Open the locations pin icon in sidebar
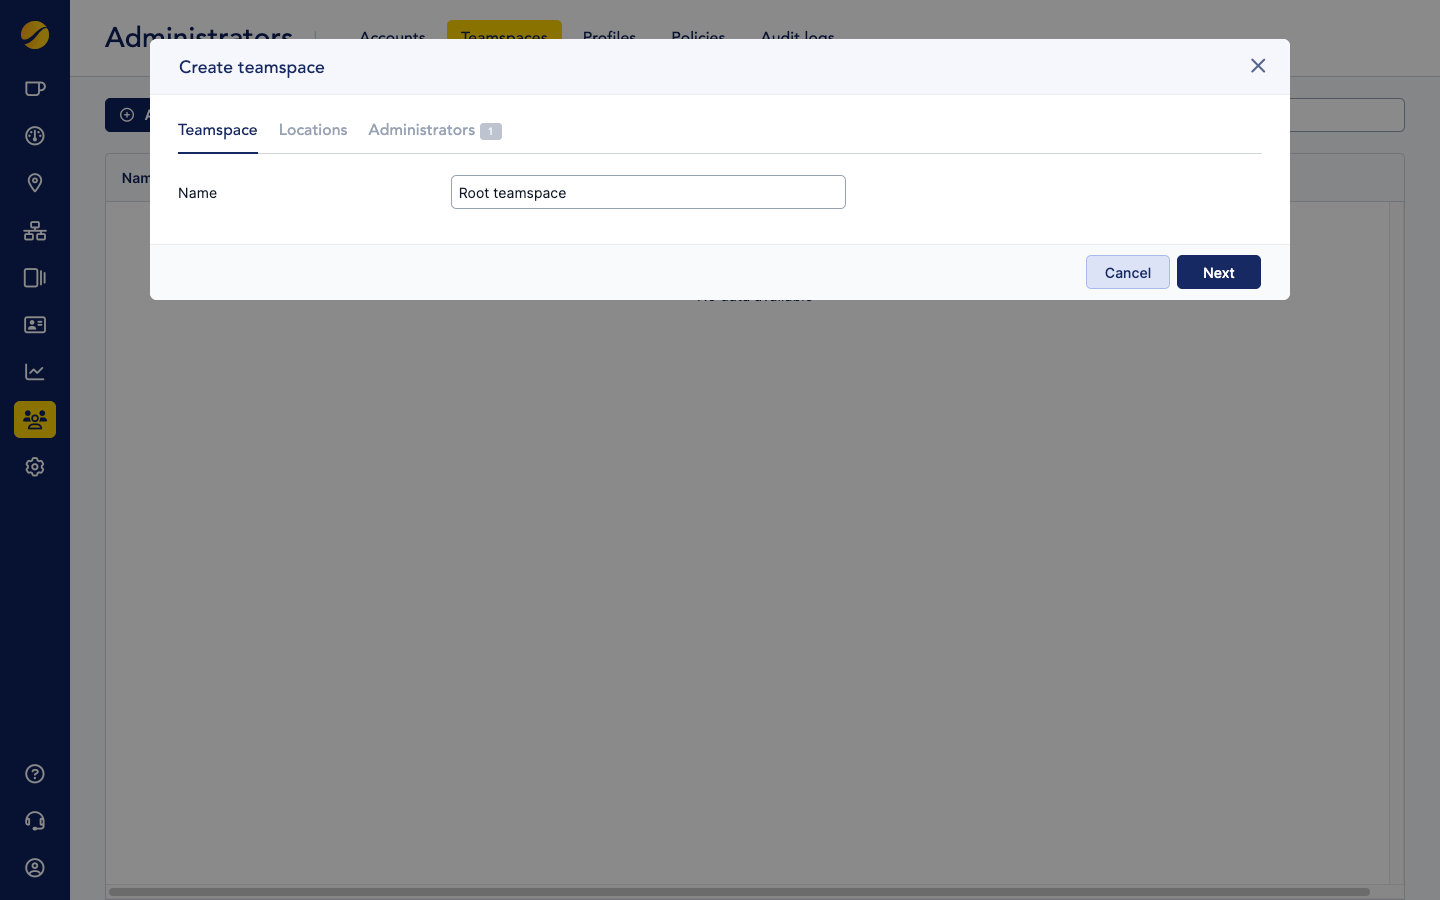 click(x=35, y=183)
